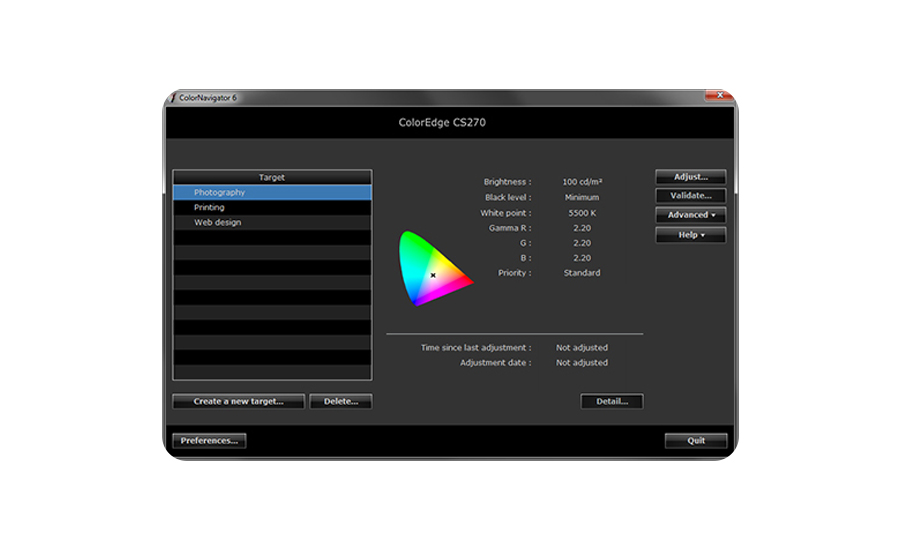Delete the selected target
This screenshot has height=550, width=900.
coord(340,401)
